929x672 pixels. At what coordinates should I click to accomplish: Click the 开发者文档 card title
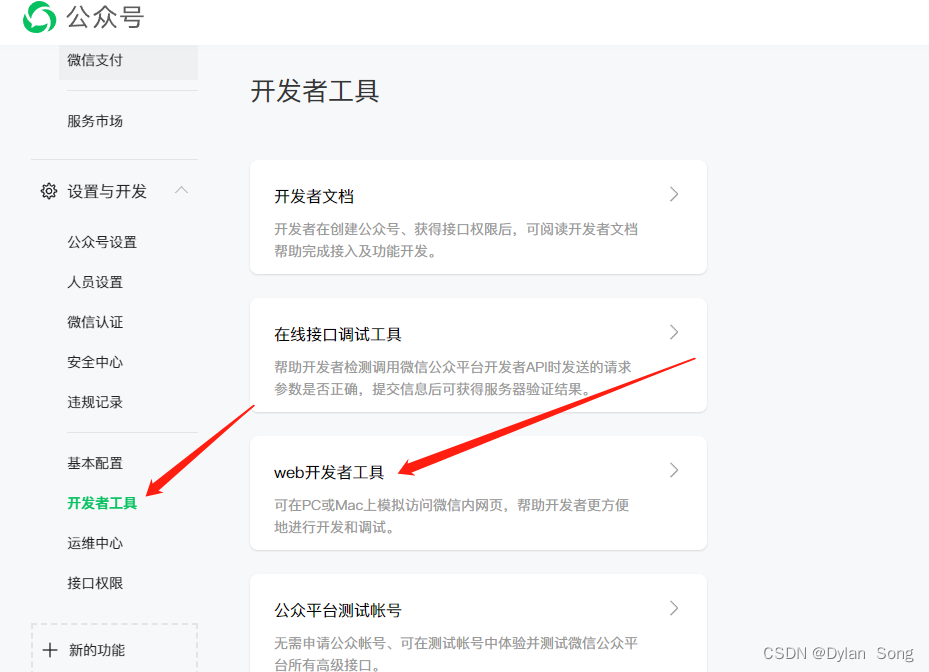[x=314, y=196]
